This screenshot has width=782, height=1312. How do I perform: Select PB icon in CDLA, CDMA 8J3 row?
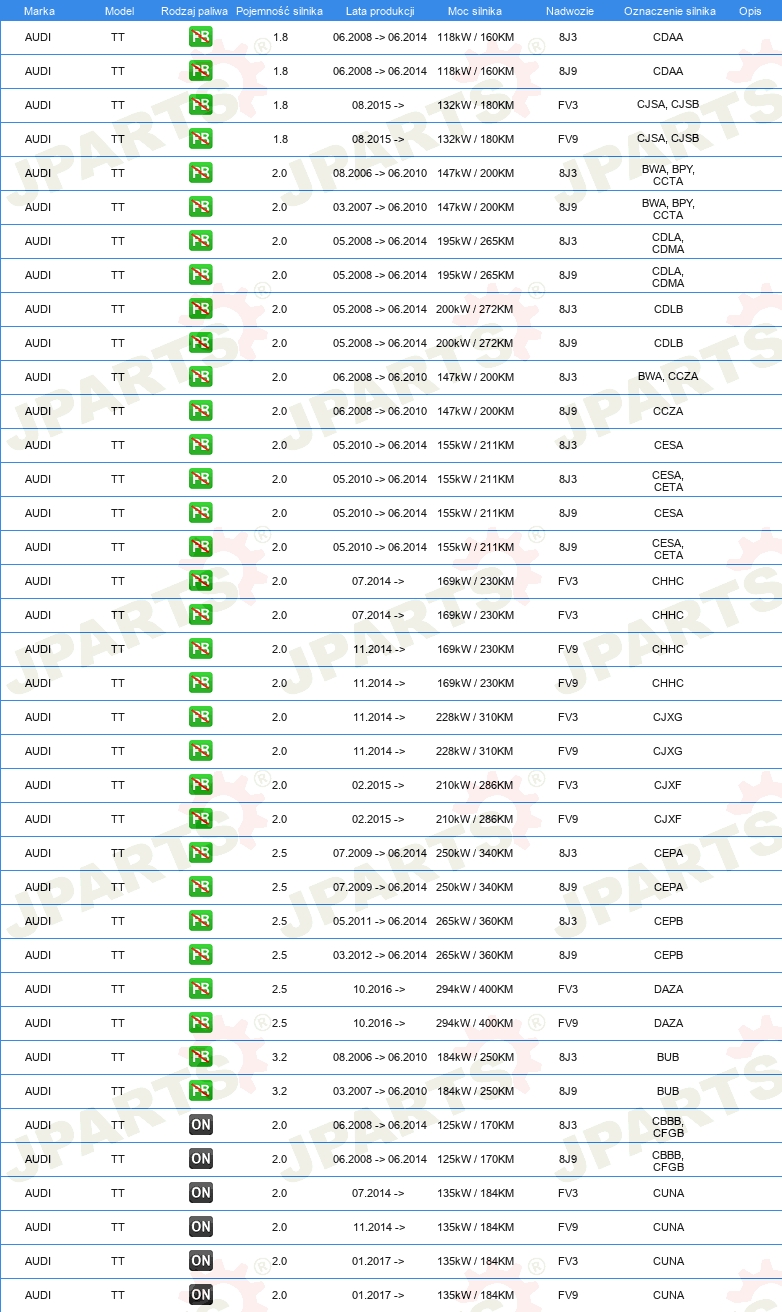click(200, 241)
